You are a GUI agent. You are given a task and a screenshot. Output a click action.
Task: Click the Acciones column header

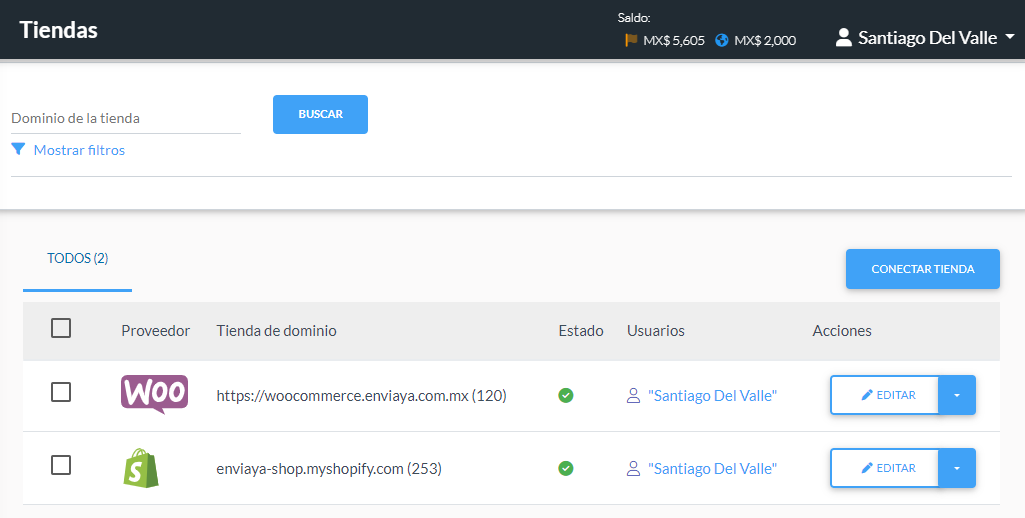(842, 330)
